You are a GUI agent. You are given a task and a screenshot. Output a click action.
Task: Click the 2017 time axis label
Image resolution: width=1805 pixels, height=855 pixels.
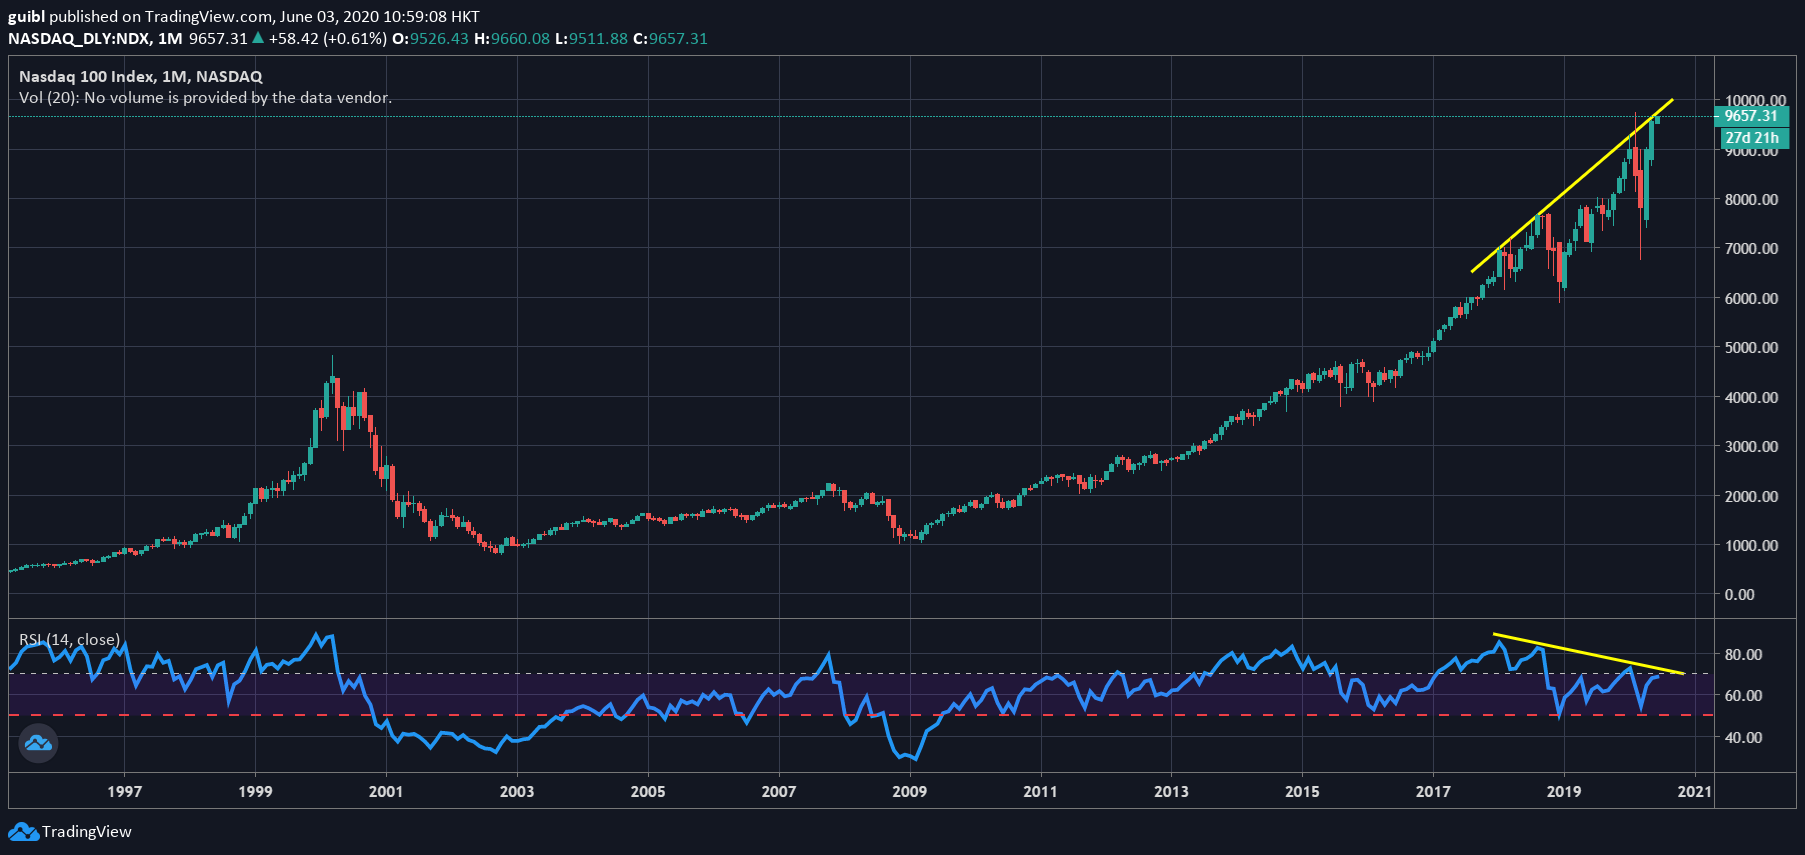click(1433, 791)
